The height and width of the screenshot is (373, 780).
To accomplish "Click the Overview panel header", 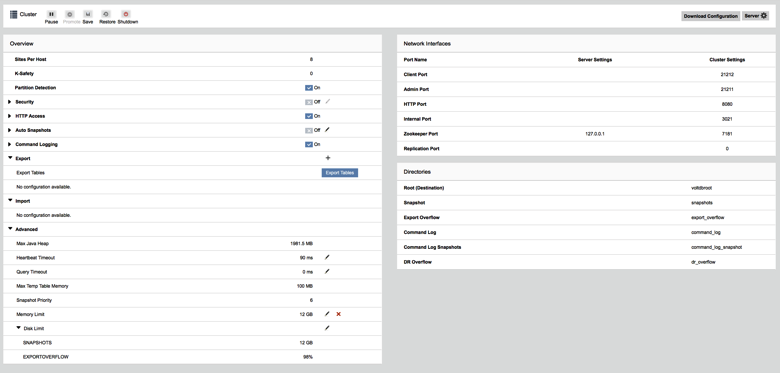I will tap(193, 44).
